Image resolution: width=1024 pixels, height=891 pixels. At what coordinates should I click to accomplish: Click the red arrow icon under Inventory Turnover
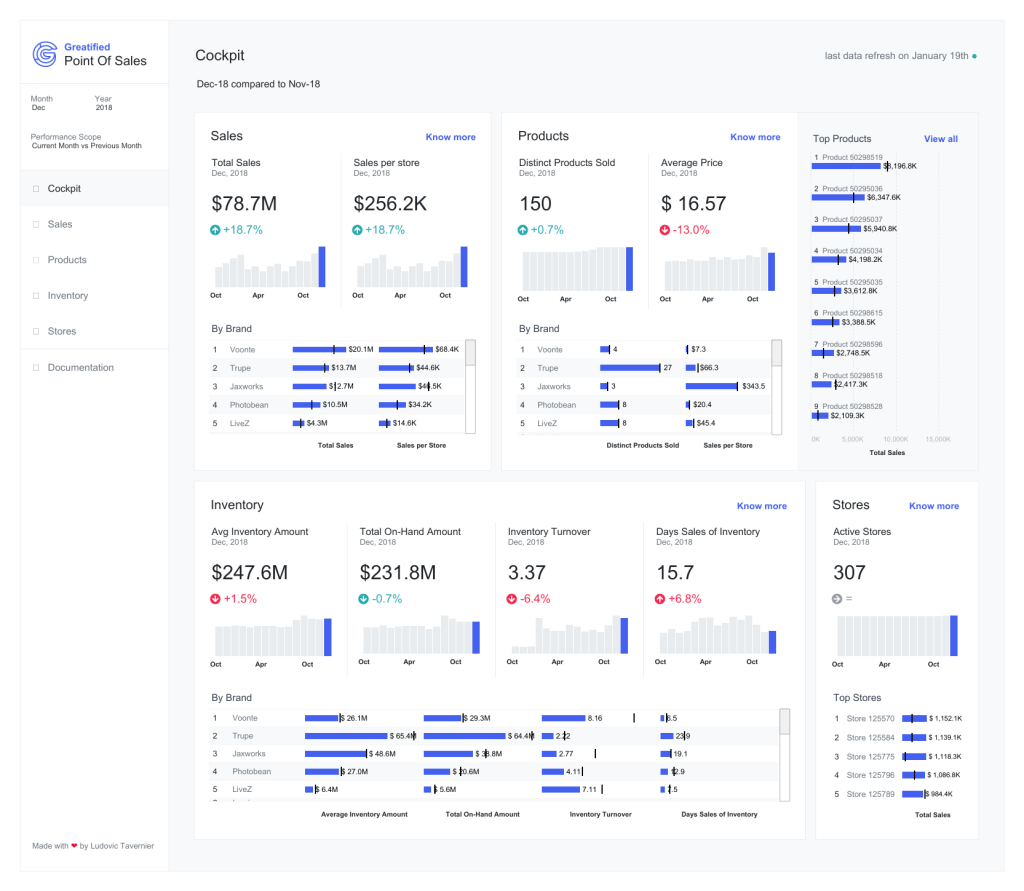click(x=513, y=599)
